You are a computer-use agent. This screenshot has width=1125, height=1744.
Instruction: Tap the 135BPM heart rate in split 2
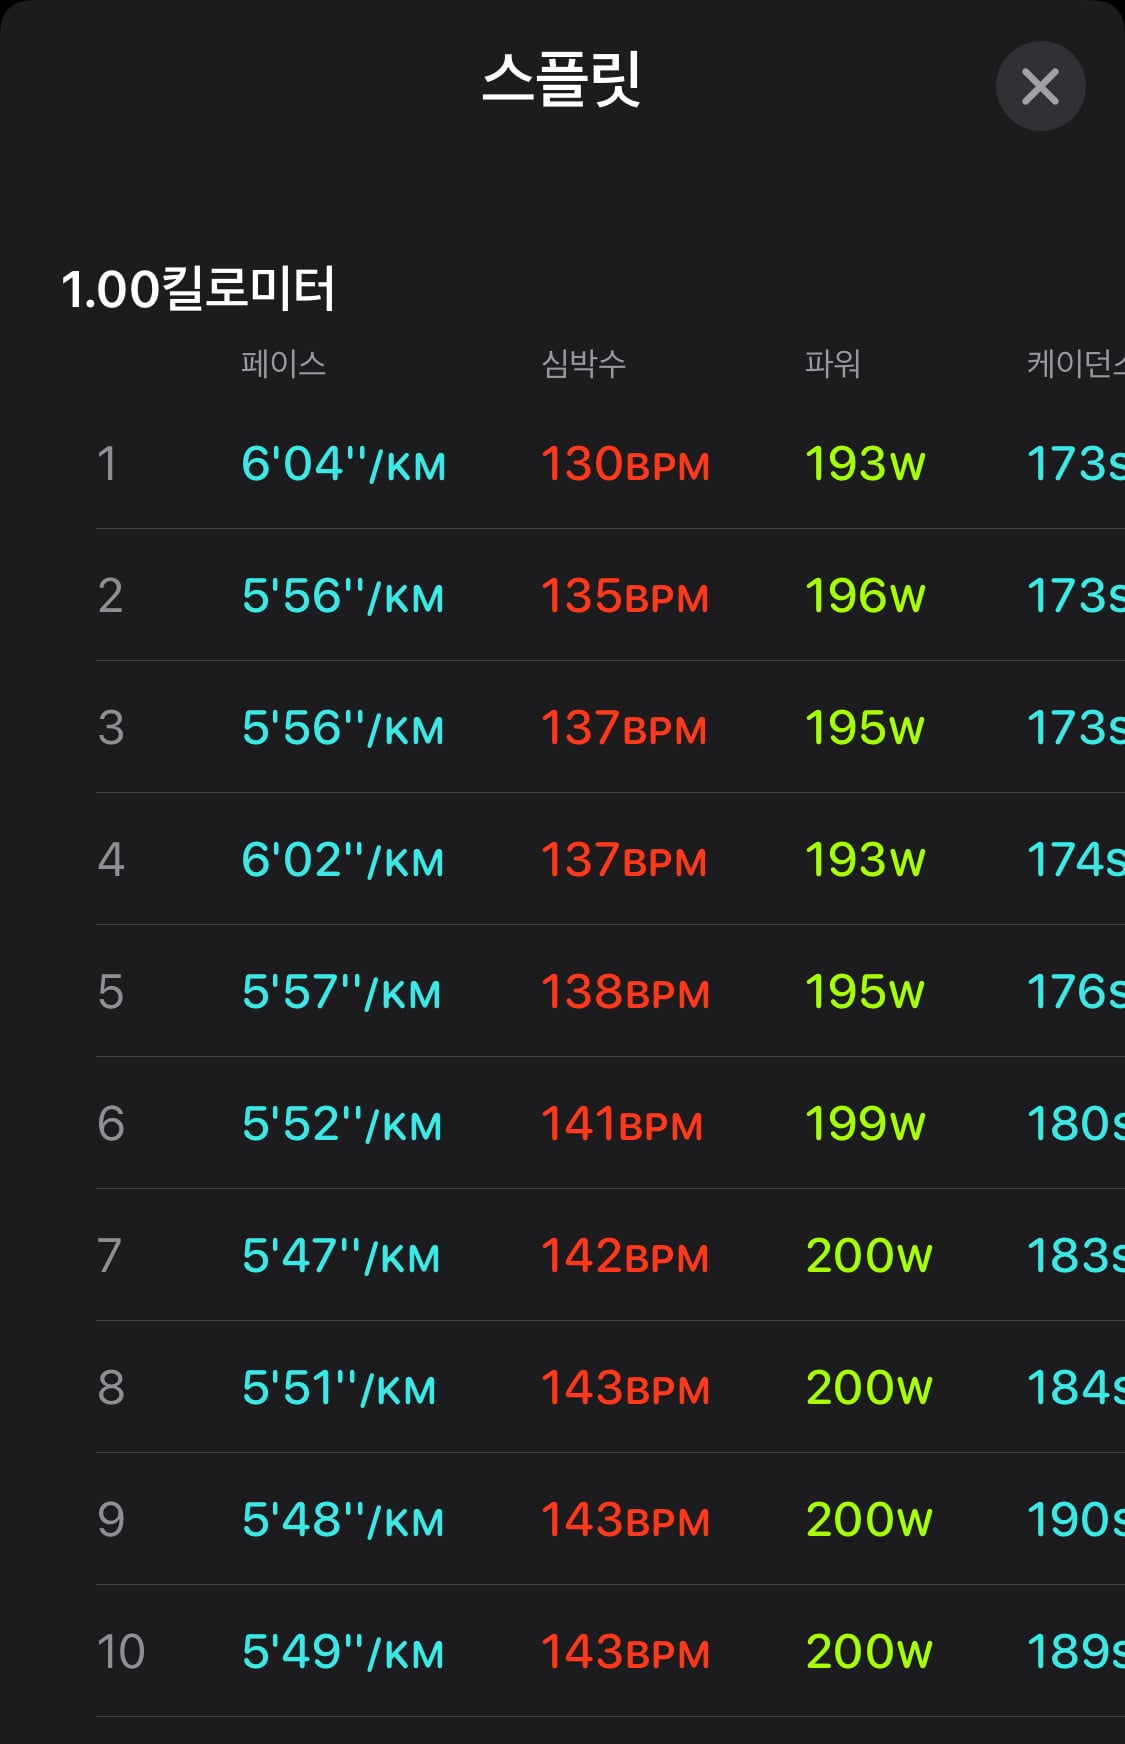point(625,596)
